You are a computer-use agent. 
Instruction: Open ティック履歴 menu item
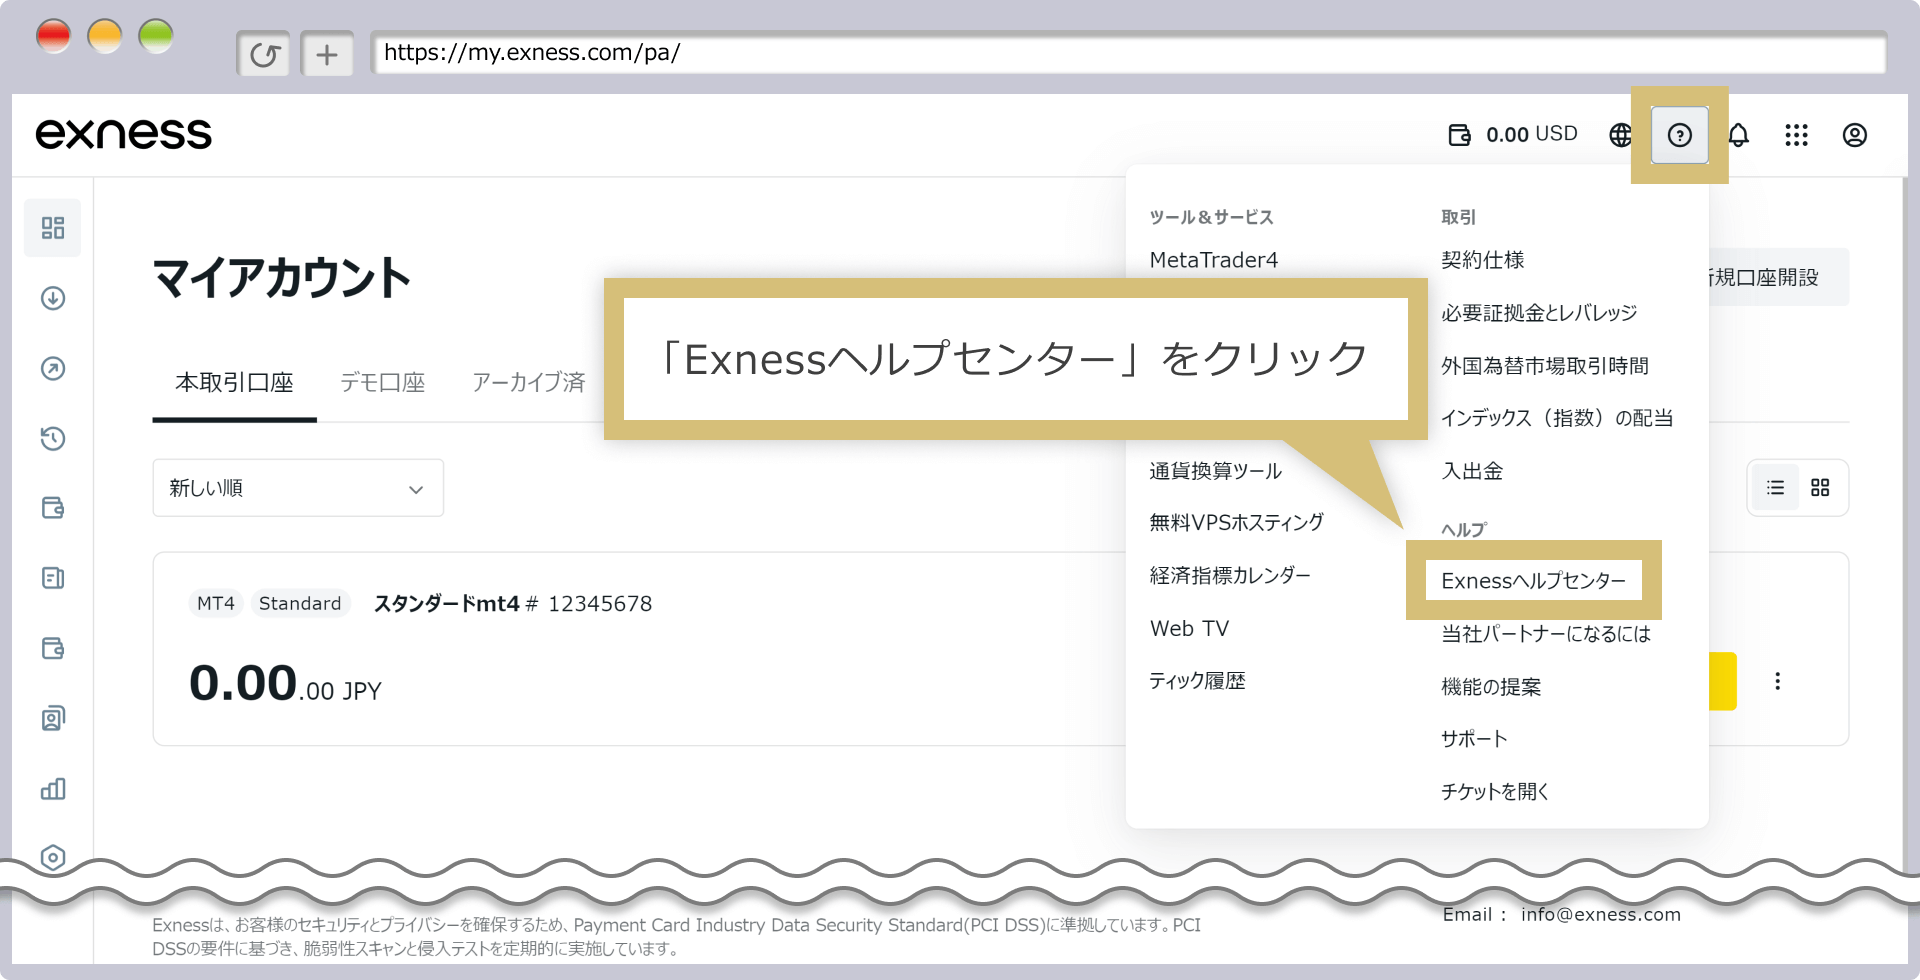(1198, 682)
